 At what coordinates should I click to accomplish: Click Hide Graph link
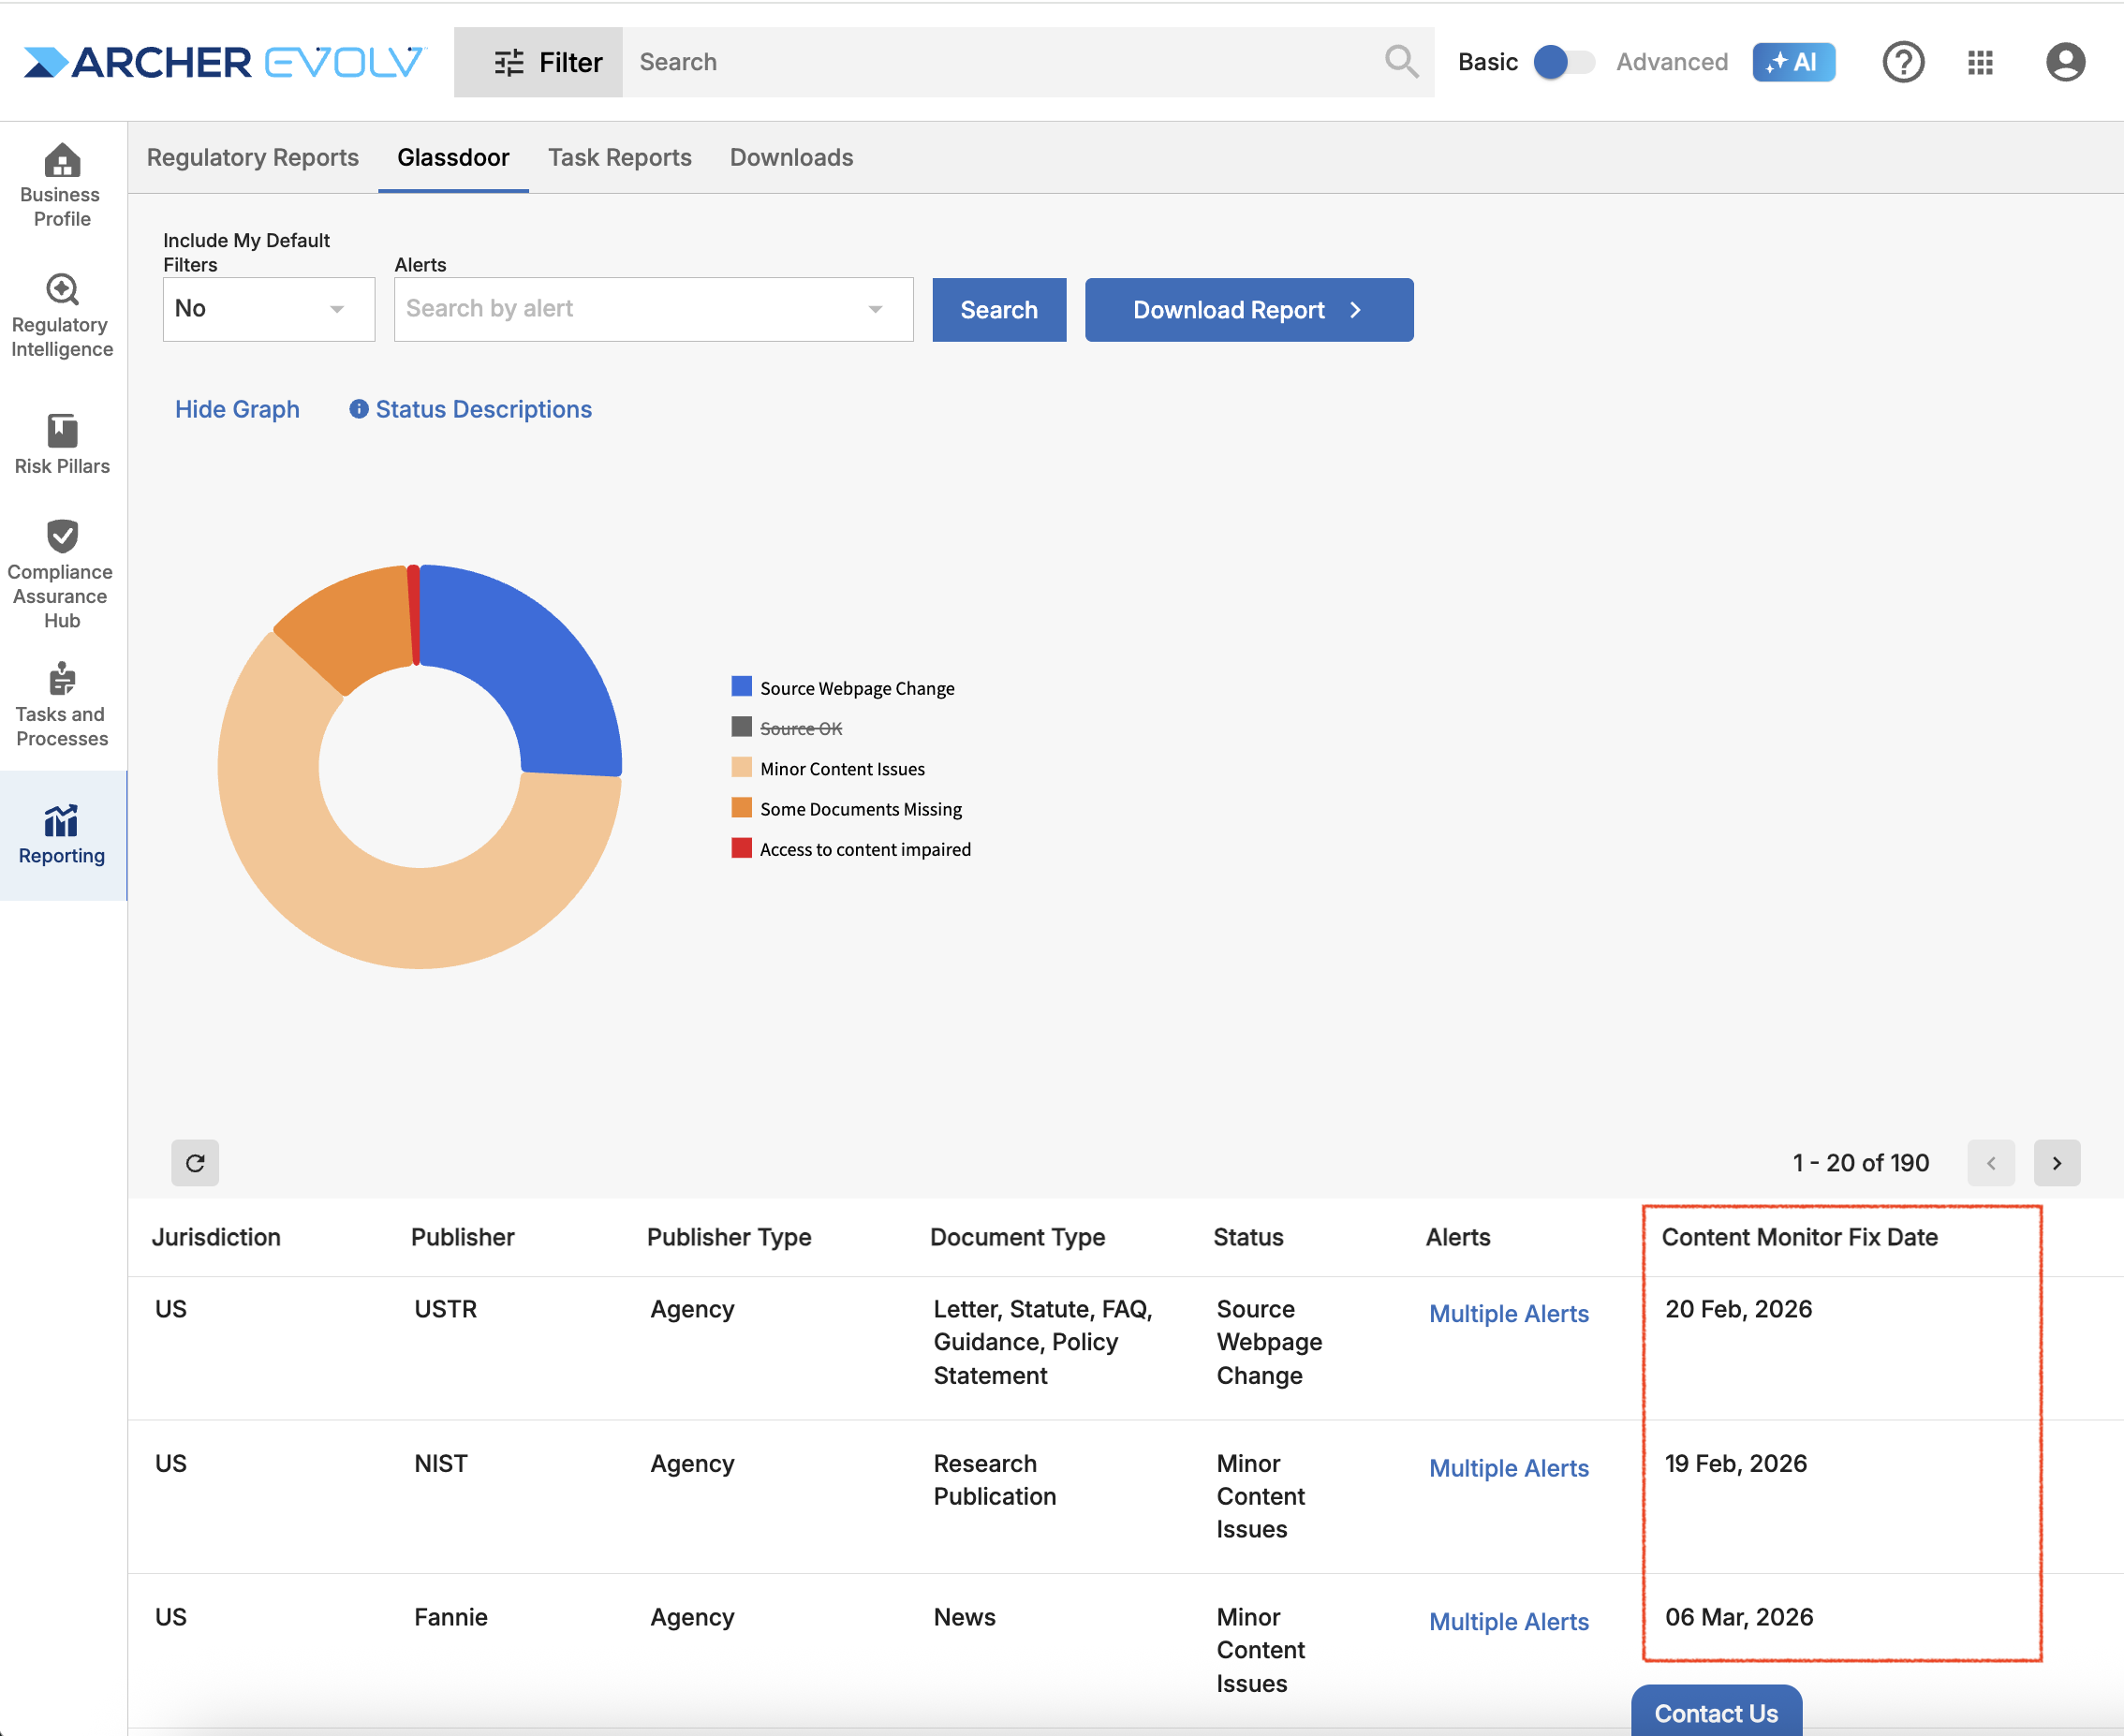tap(237, 409)
